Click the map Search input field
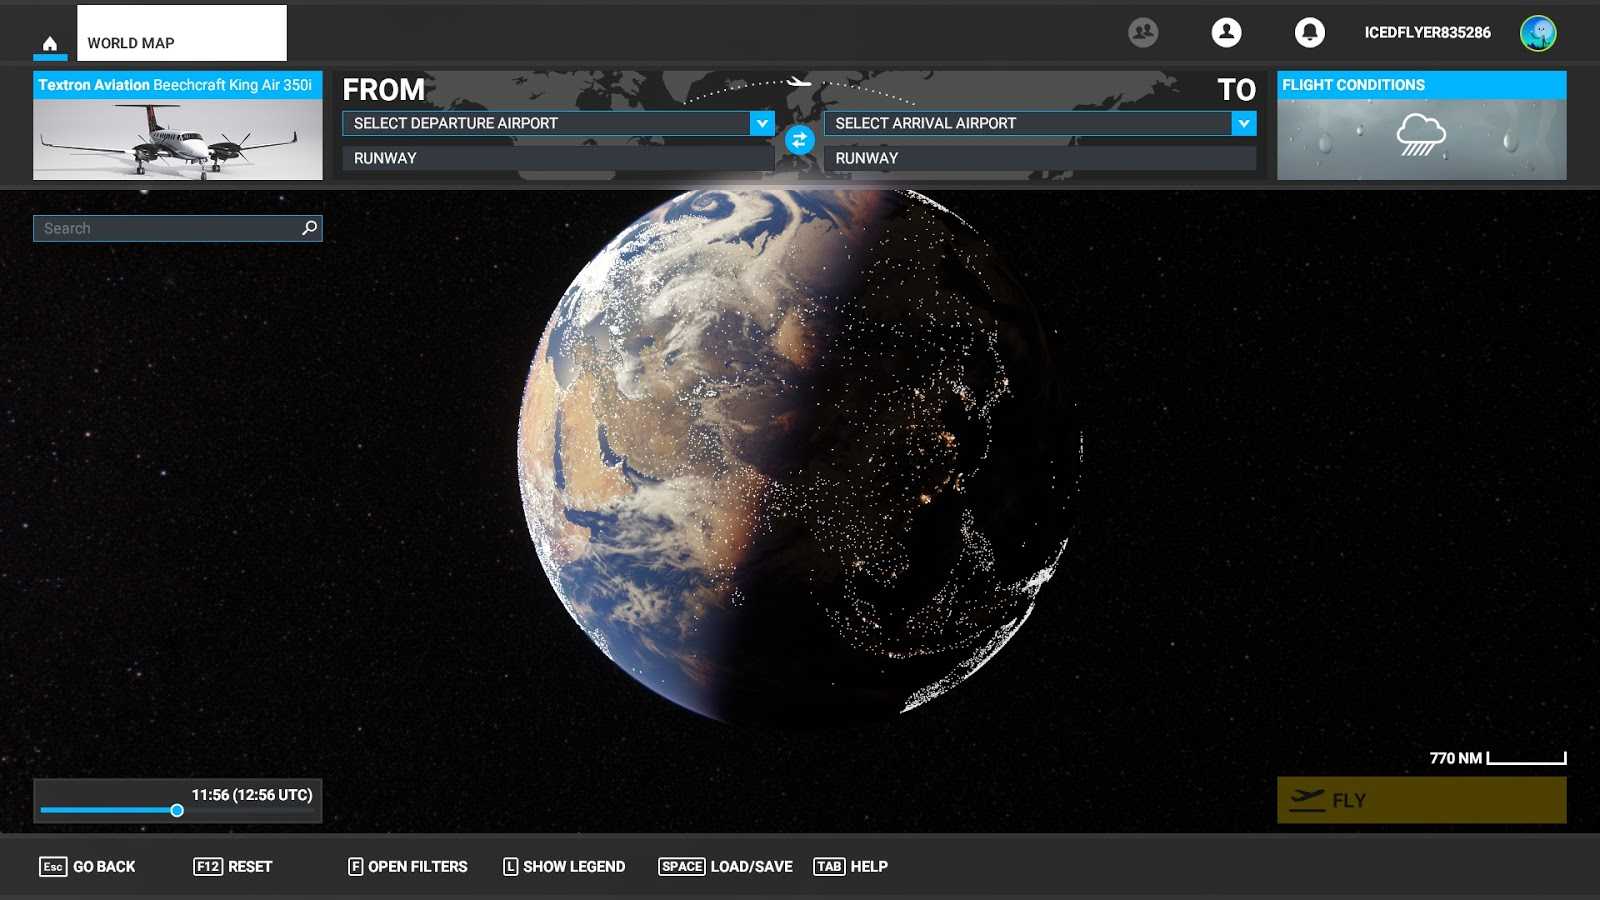1600x900 pixels. [165, 228]
